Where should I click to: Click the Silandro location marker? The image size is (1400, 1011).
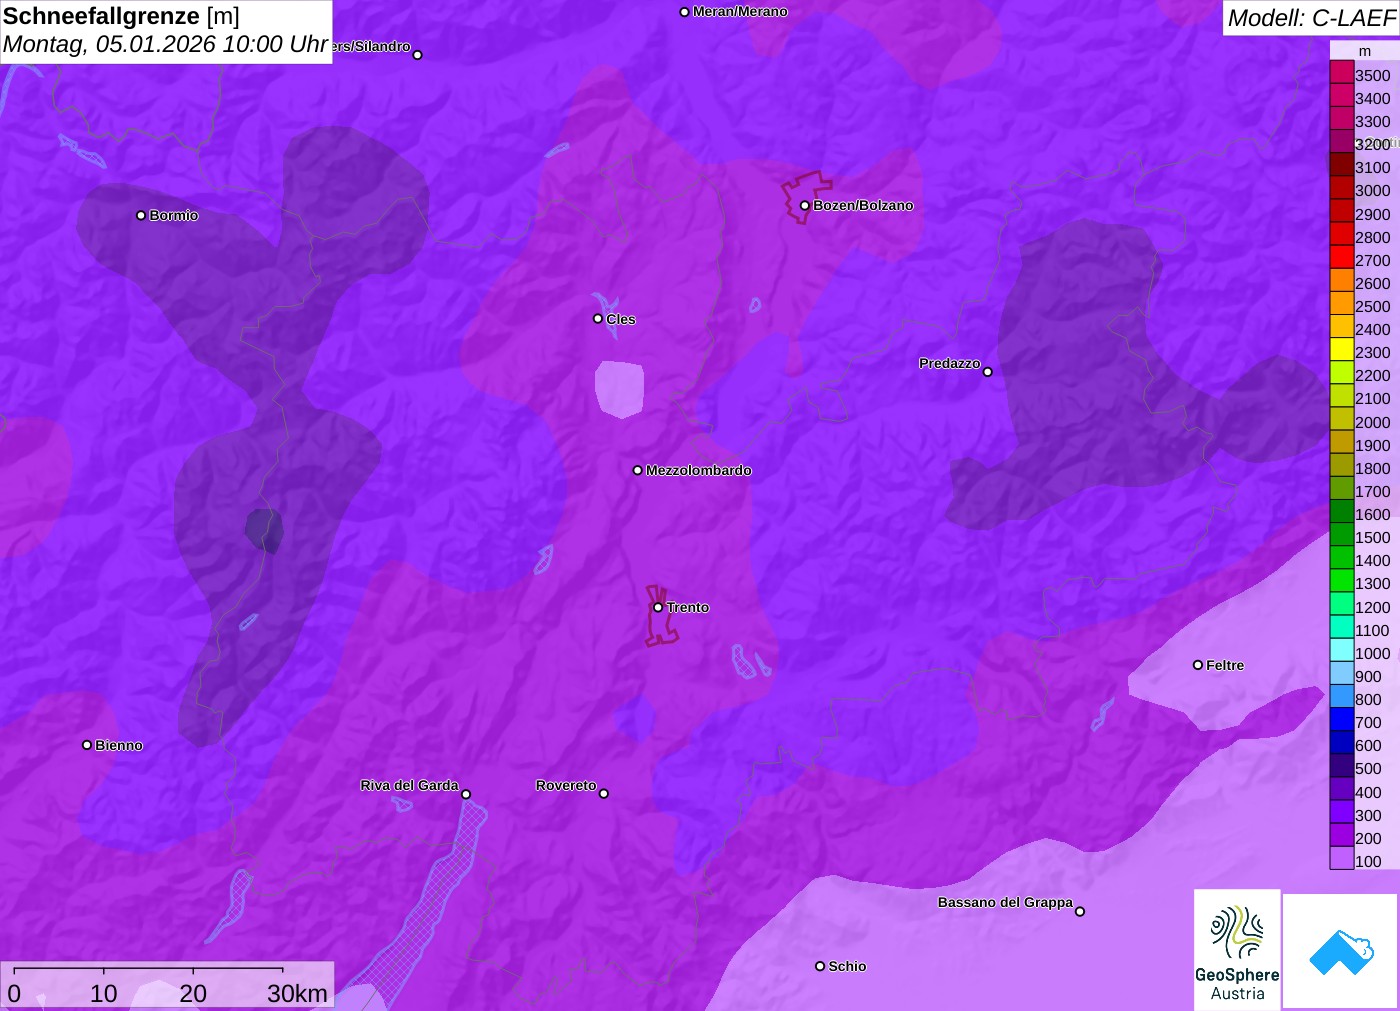pos(418,55)
